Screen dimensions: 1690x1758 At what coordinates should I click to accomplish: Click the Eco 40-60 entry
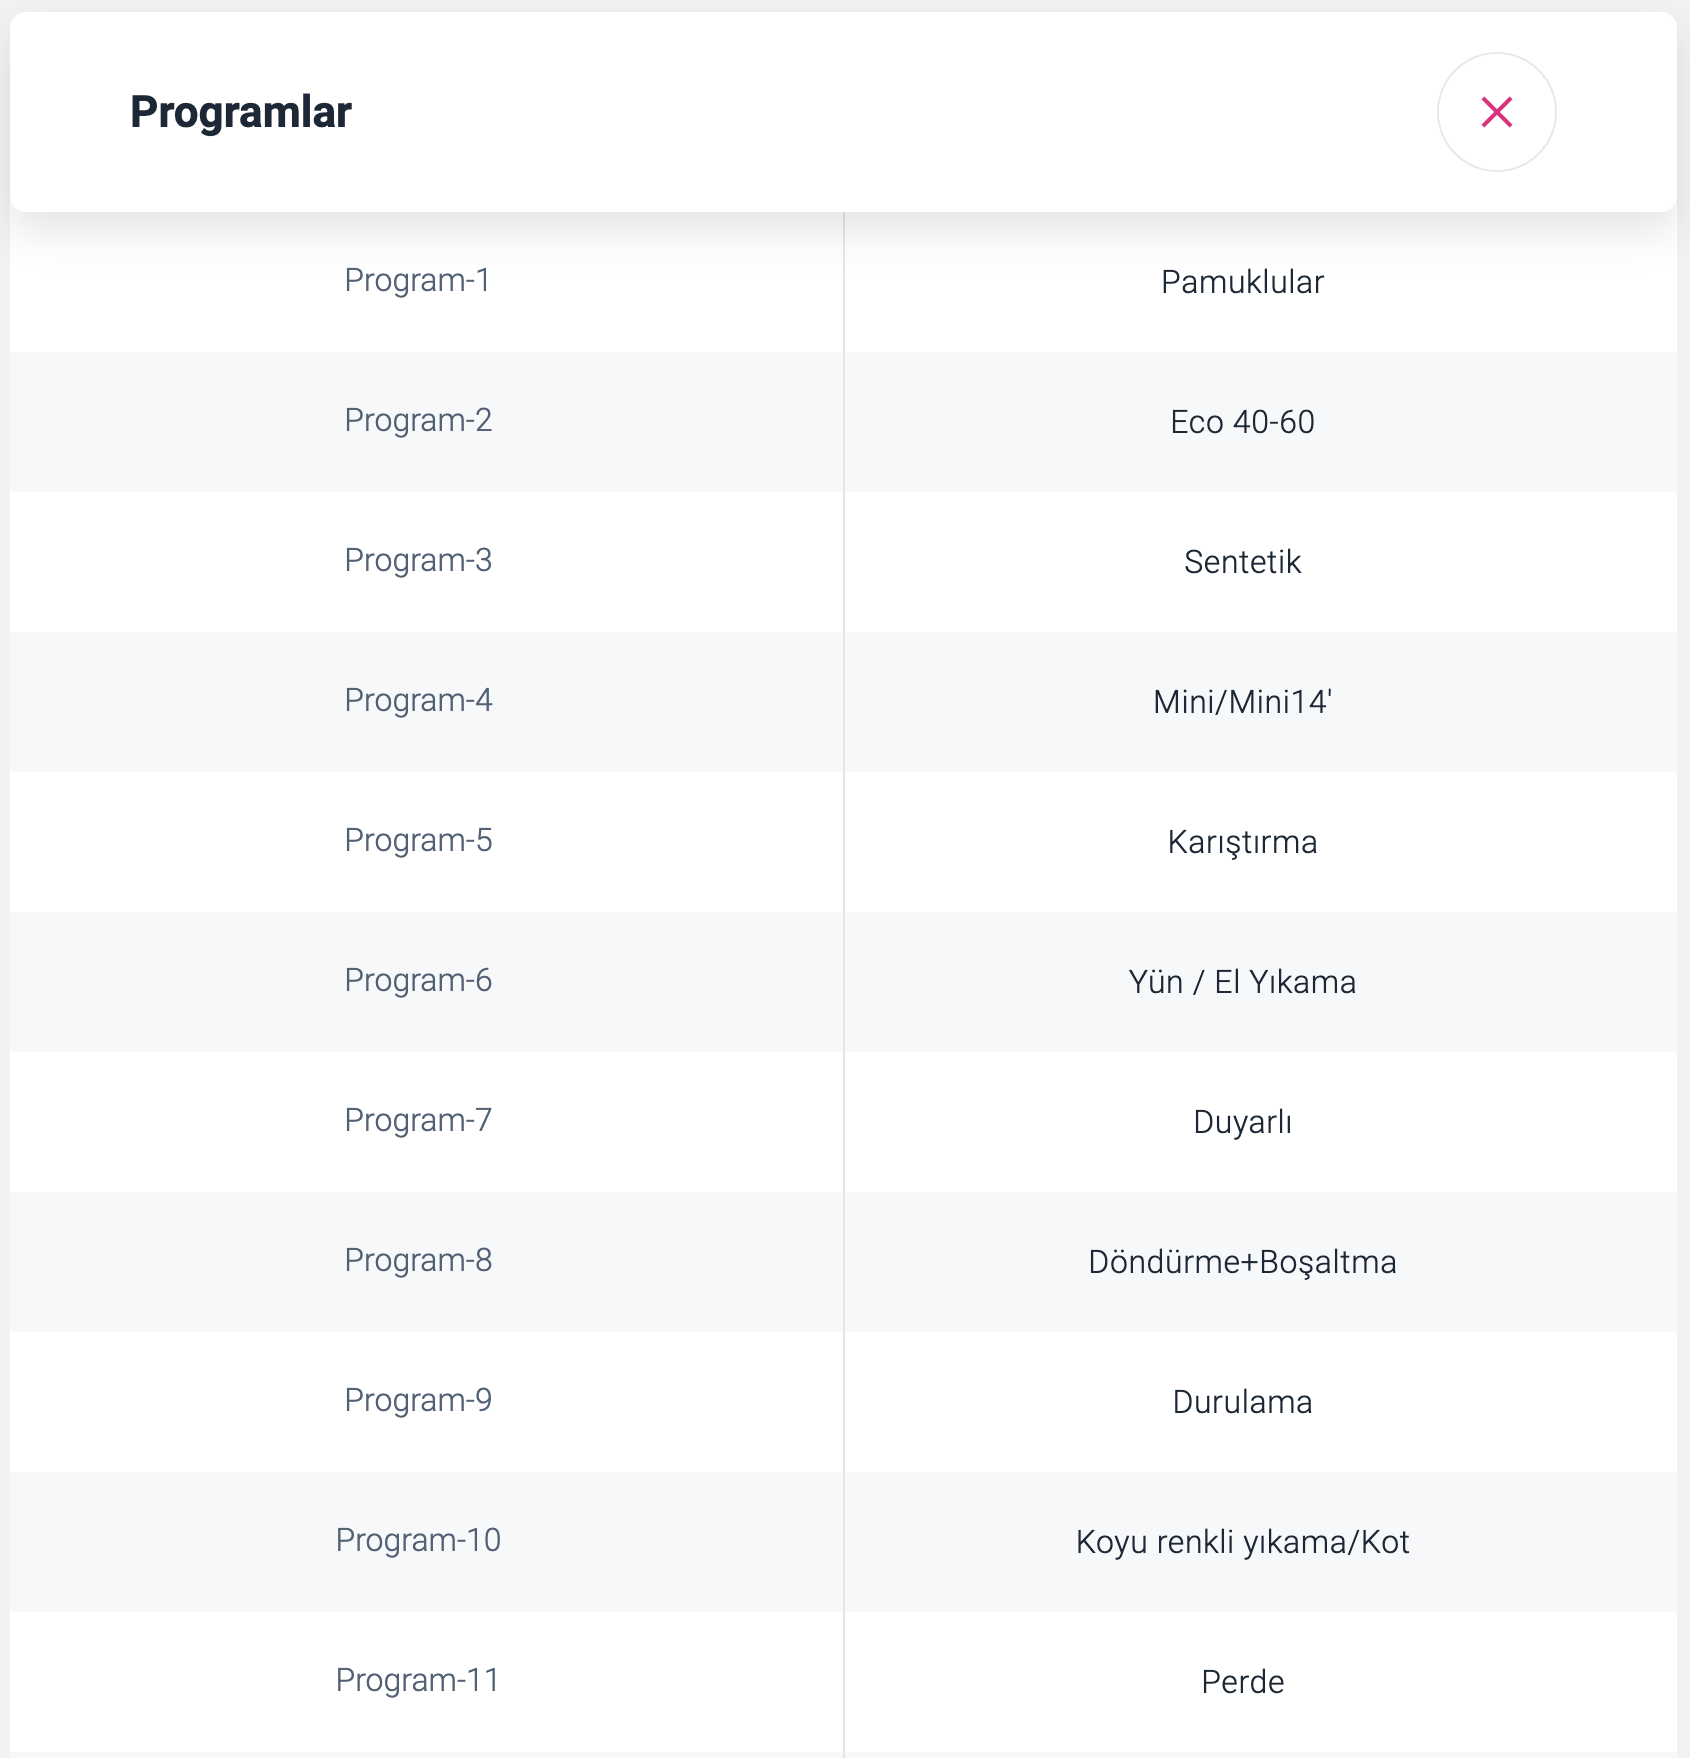click(x=1242, y=422)
